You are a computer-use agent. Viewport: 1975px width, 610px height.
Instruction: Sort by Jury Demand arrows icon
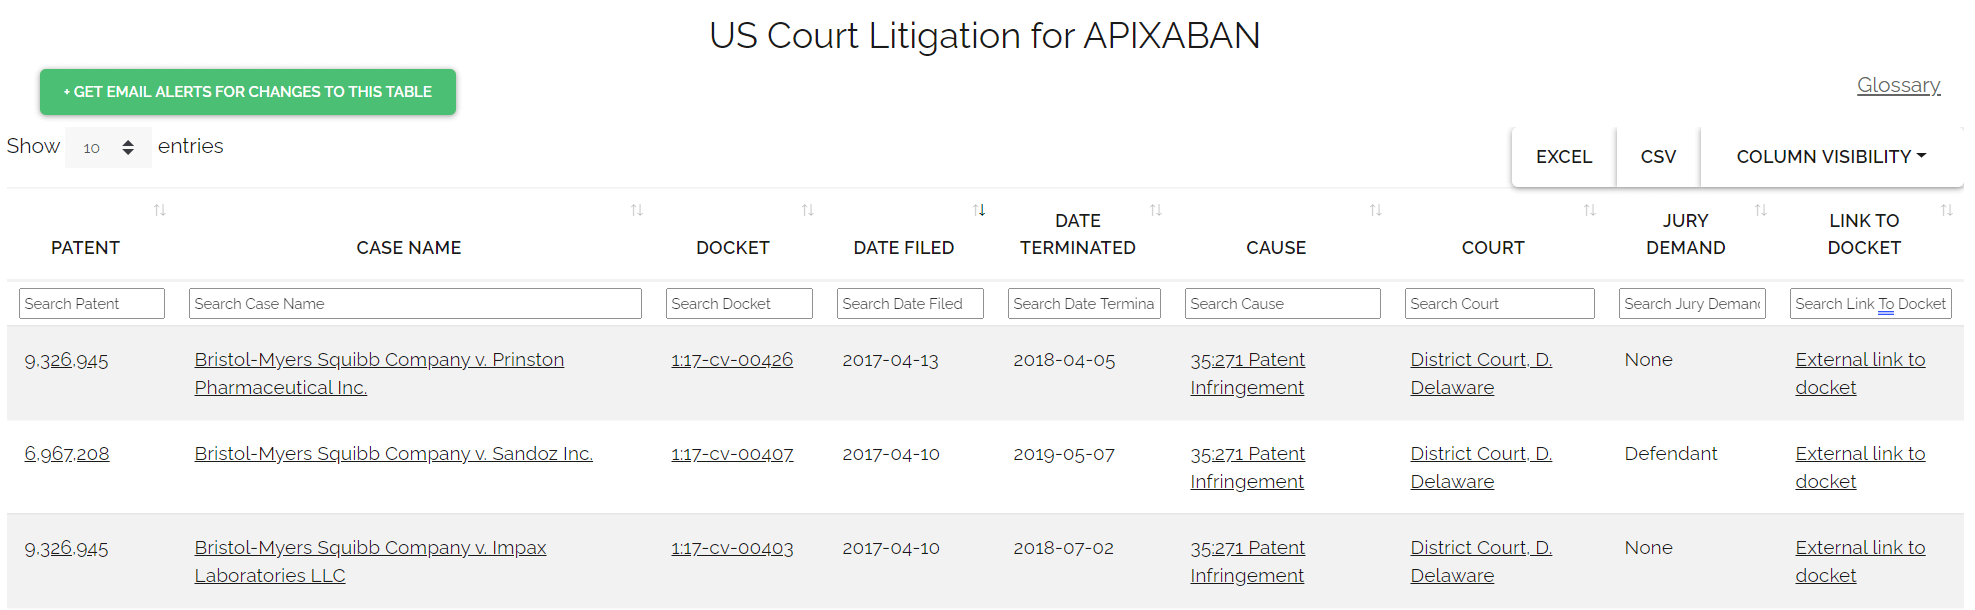(x=1761, y=210)
